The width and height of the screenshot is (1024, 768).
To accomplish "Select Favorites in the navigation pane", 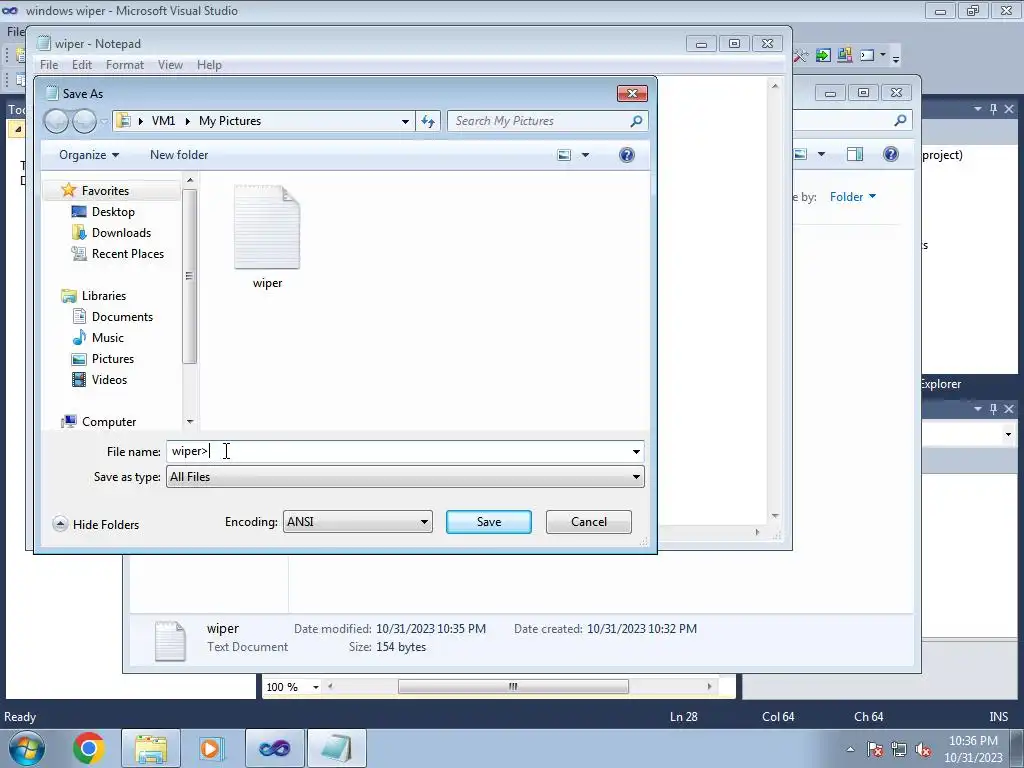I will click(x=104, y=191).
